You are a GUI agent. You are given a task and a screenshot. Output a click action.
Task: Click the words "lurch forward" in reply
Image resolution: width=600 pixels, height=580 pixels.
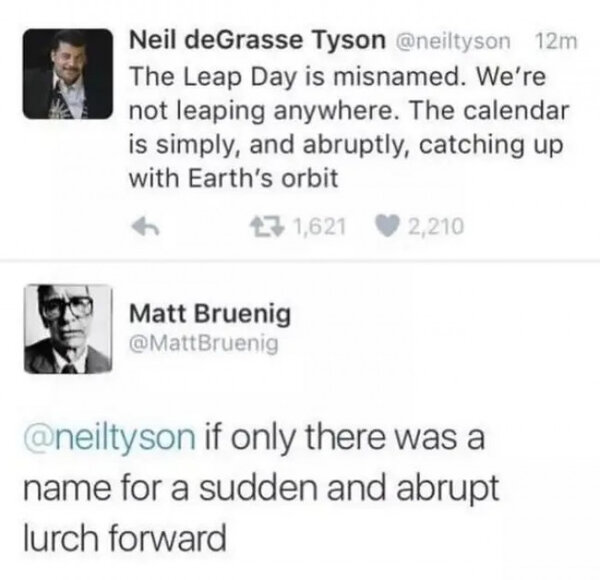[x=126, y=541]
